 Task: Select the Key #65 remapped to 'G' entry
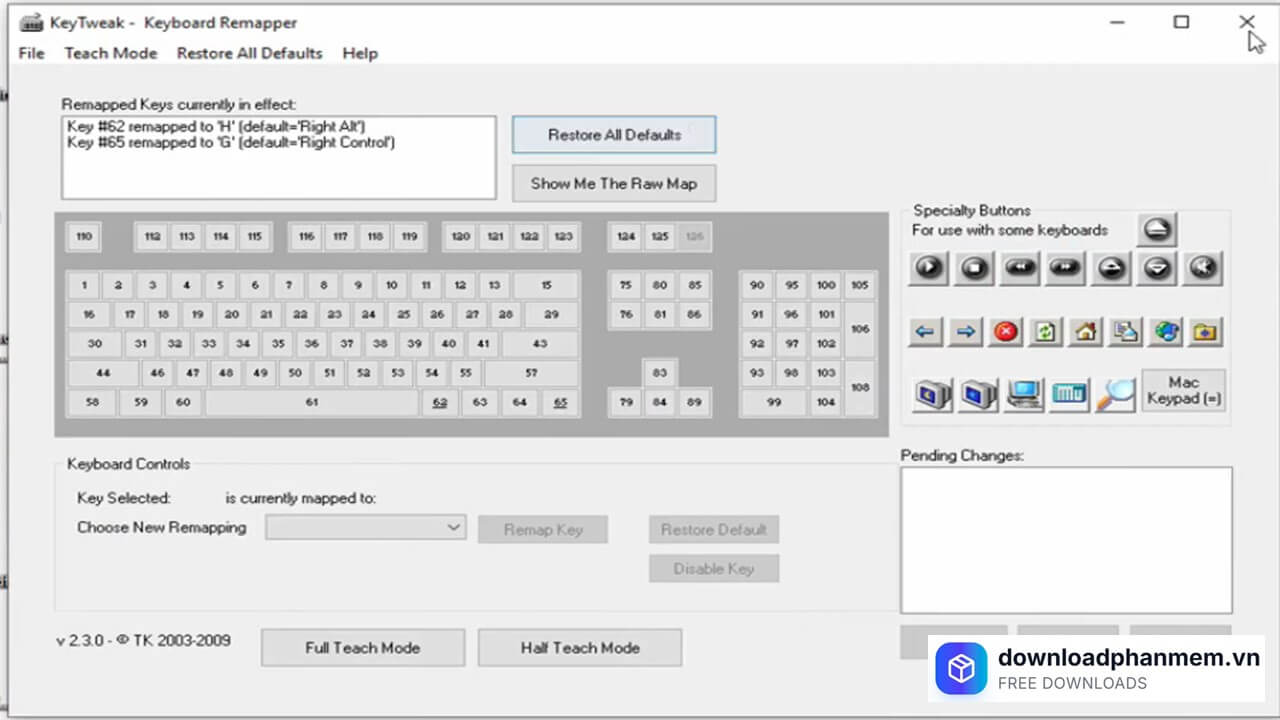231,143
